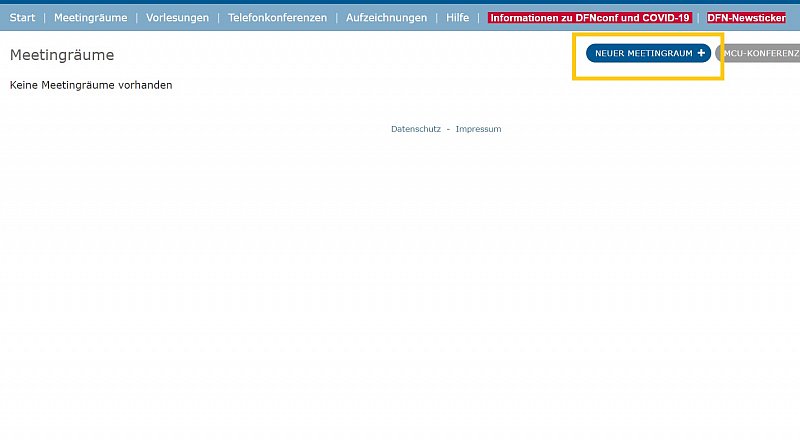Click the MCU-Konferenz button
The width and height of the screenshot is (800, 442).
758,53
